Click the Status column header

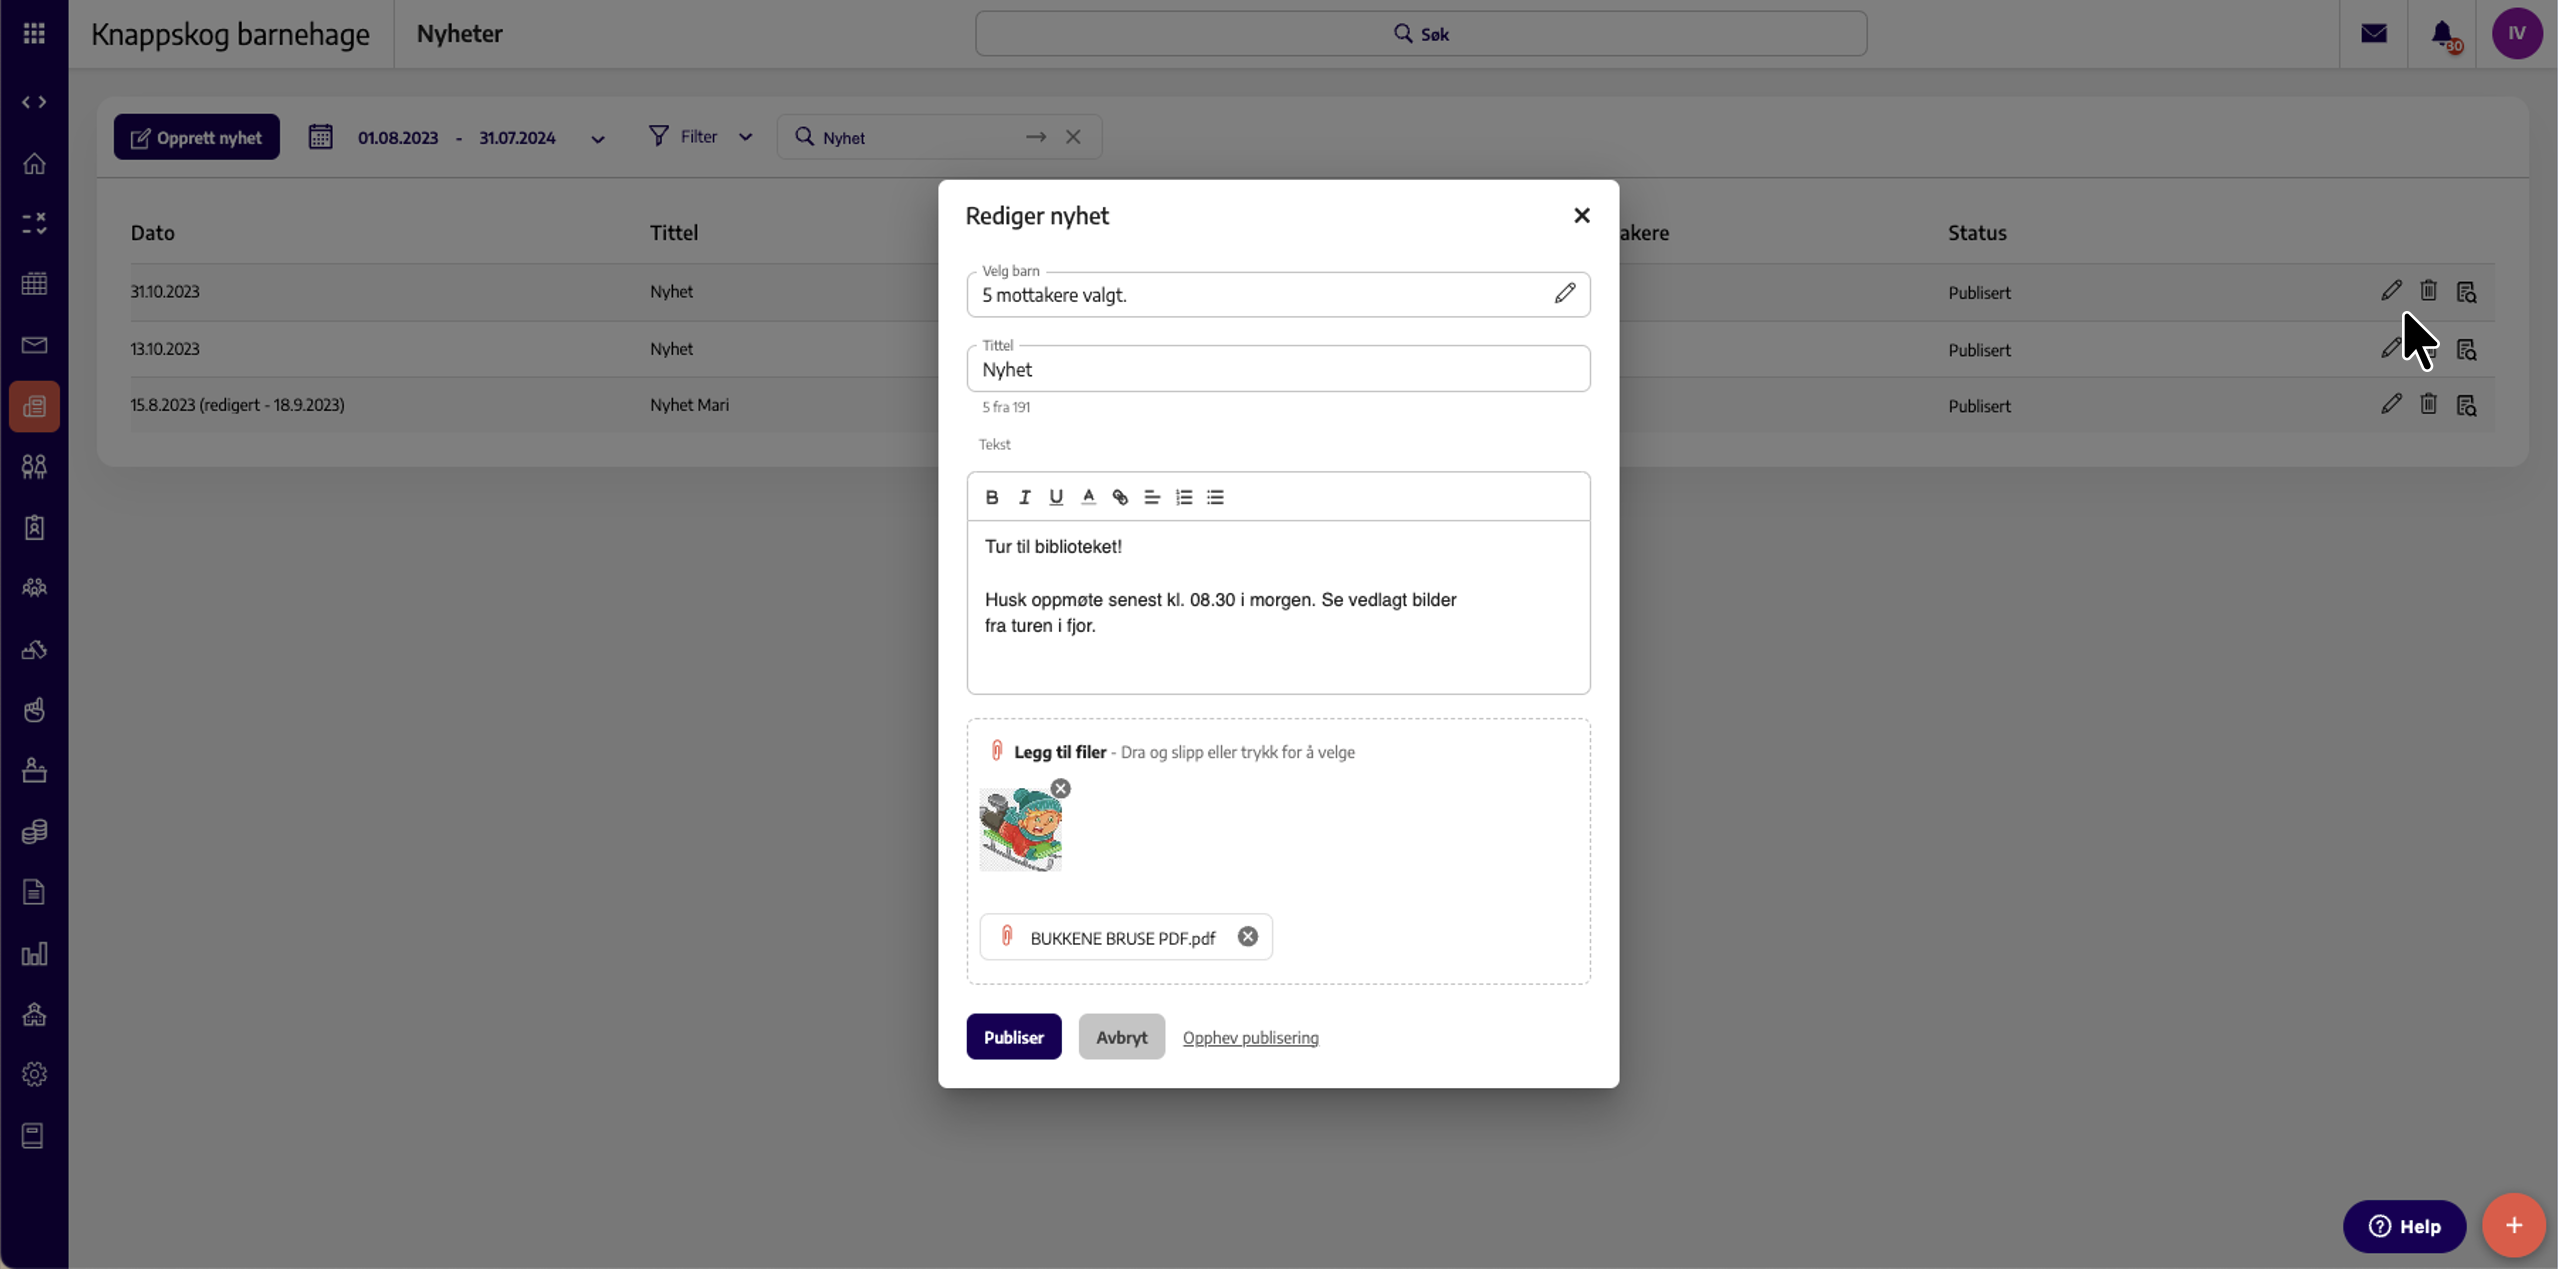[1977, 233]
